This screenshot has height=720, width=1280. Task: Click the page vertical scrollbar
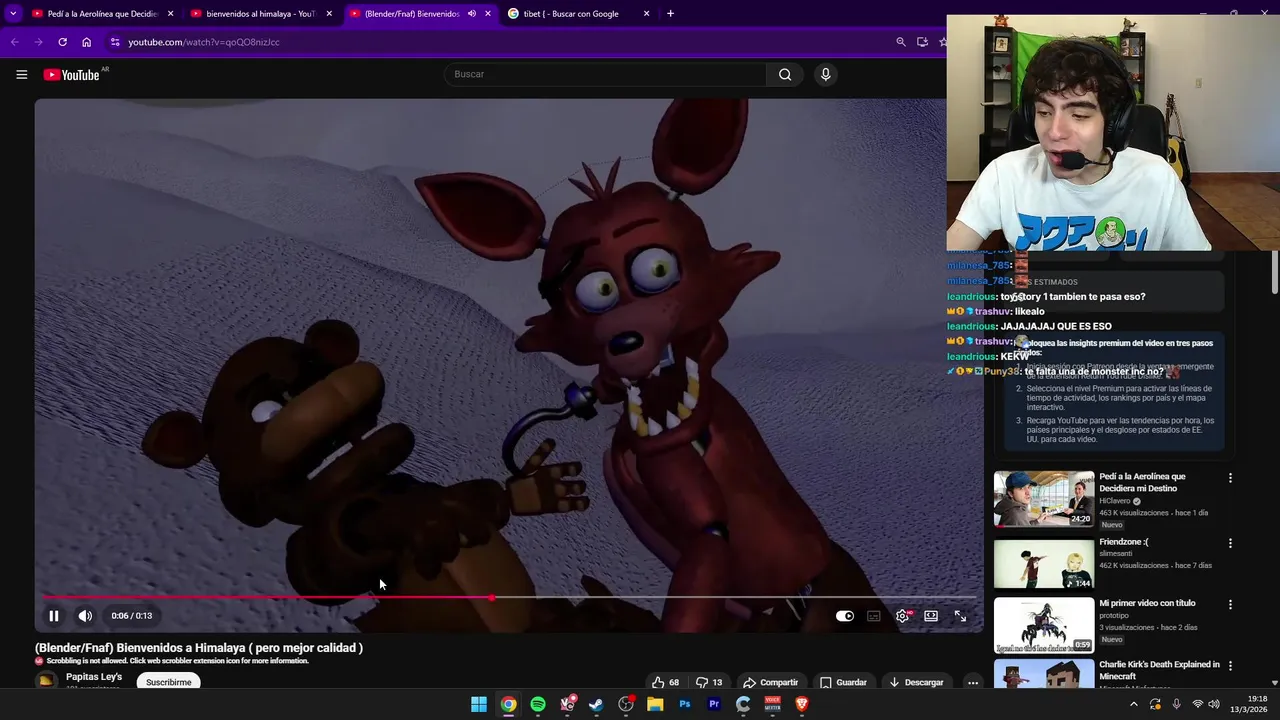1275,273
